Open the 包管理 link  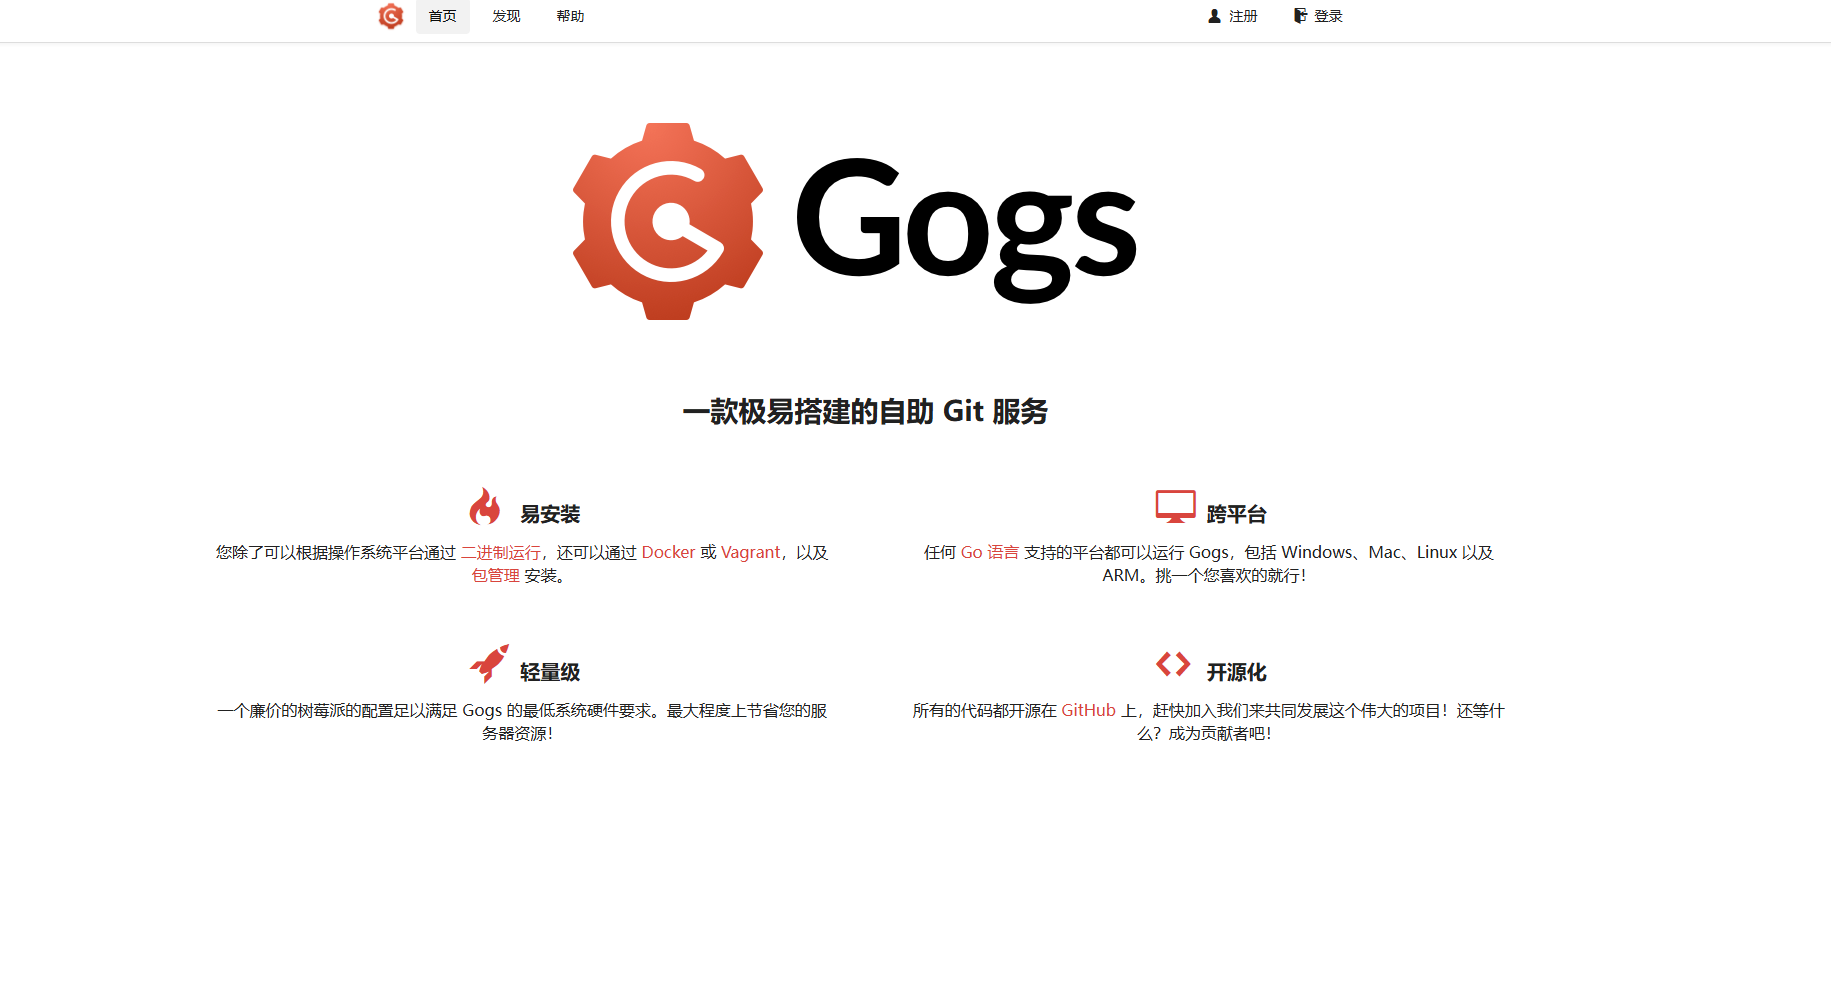tap(496, 575)
